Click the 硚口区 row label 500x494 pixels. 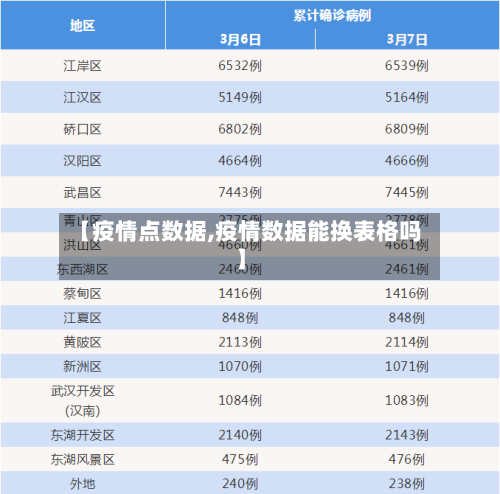(x=82, y=129)
